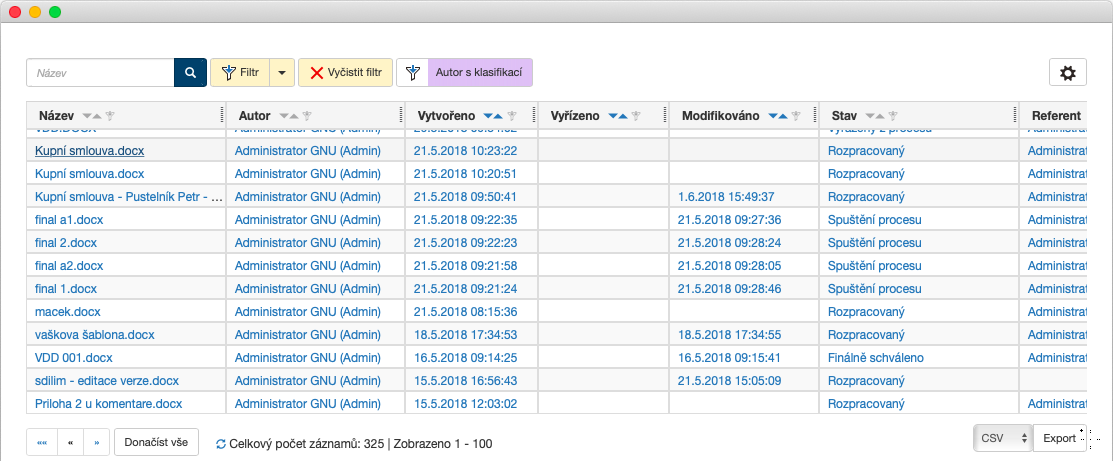This screenshot has height=461, width=1113.
Task: Click the magnifier search button
Action: 189,73
